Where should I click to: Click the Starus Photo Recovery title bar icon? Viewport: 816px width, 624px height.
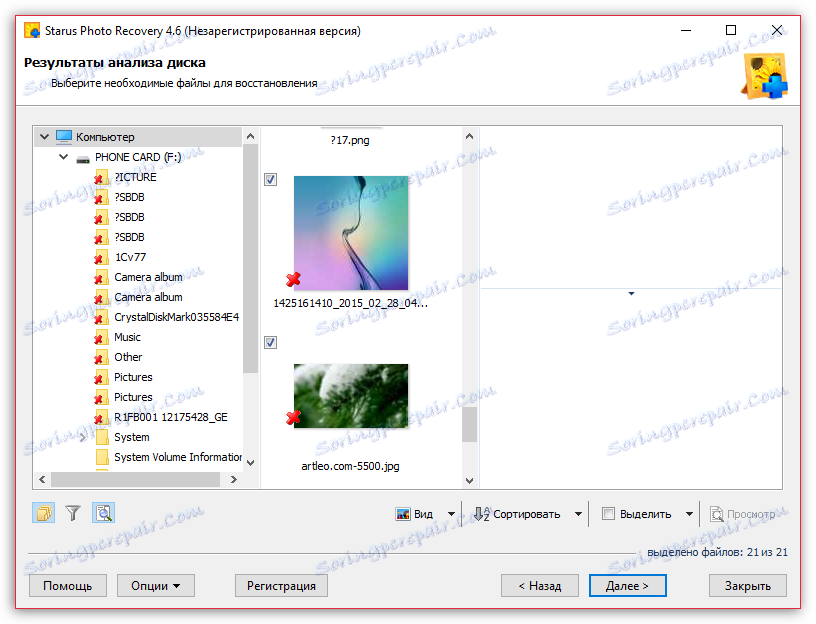tap(32, 31)
